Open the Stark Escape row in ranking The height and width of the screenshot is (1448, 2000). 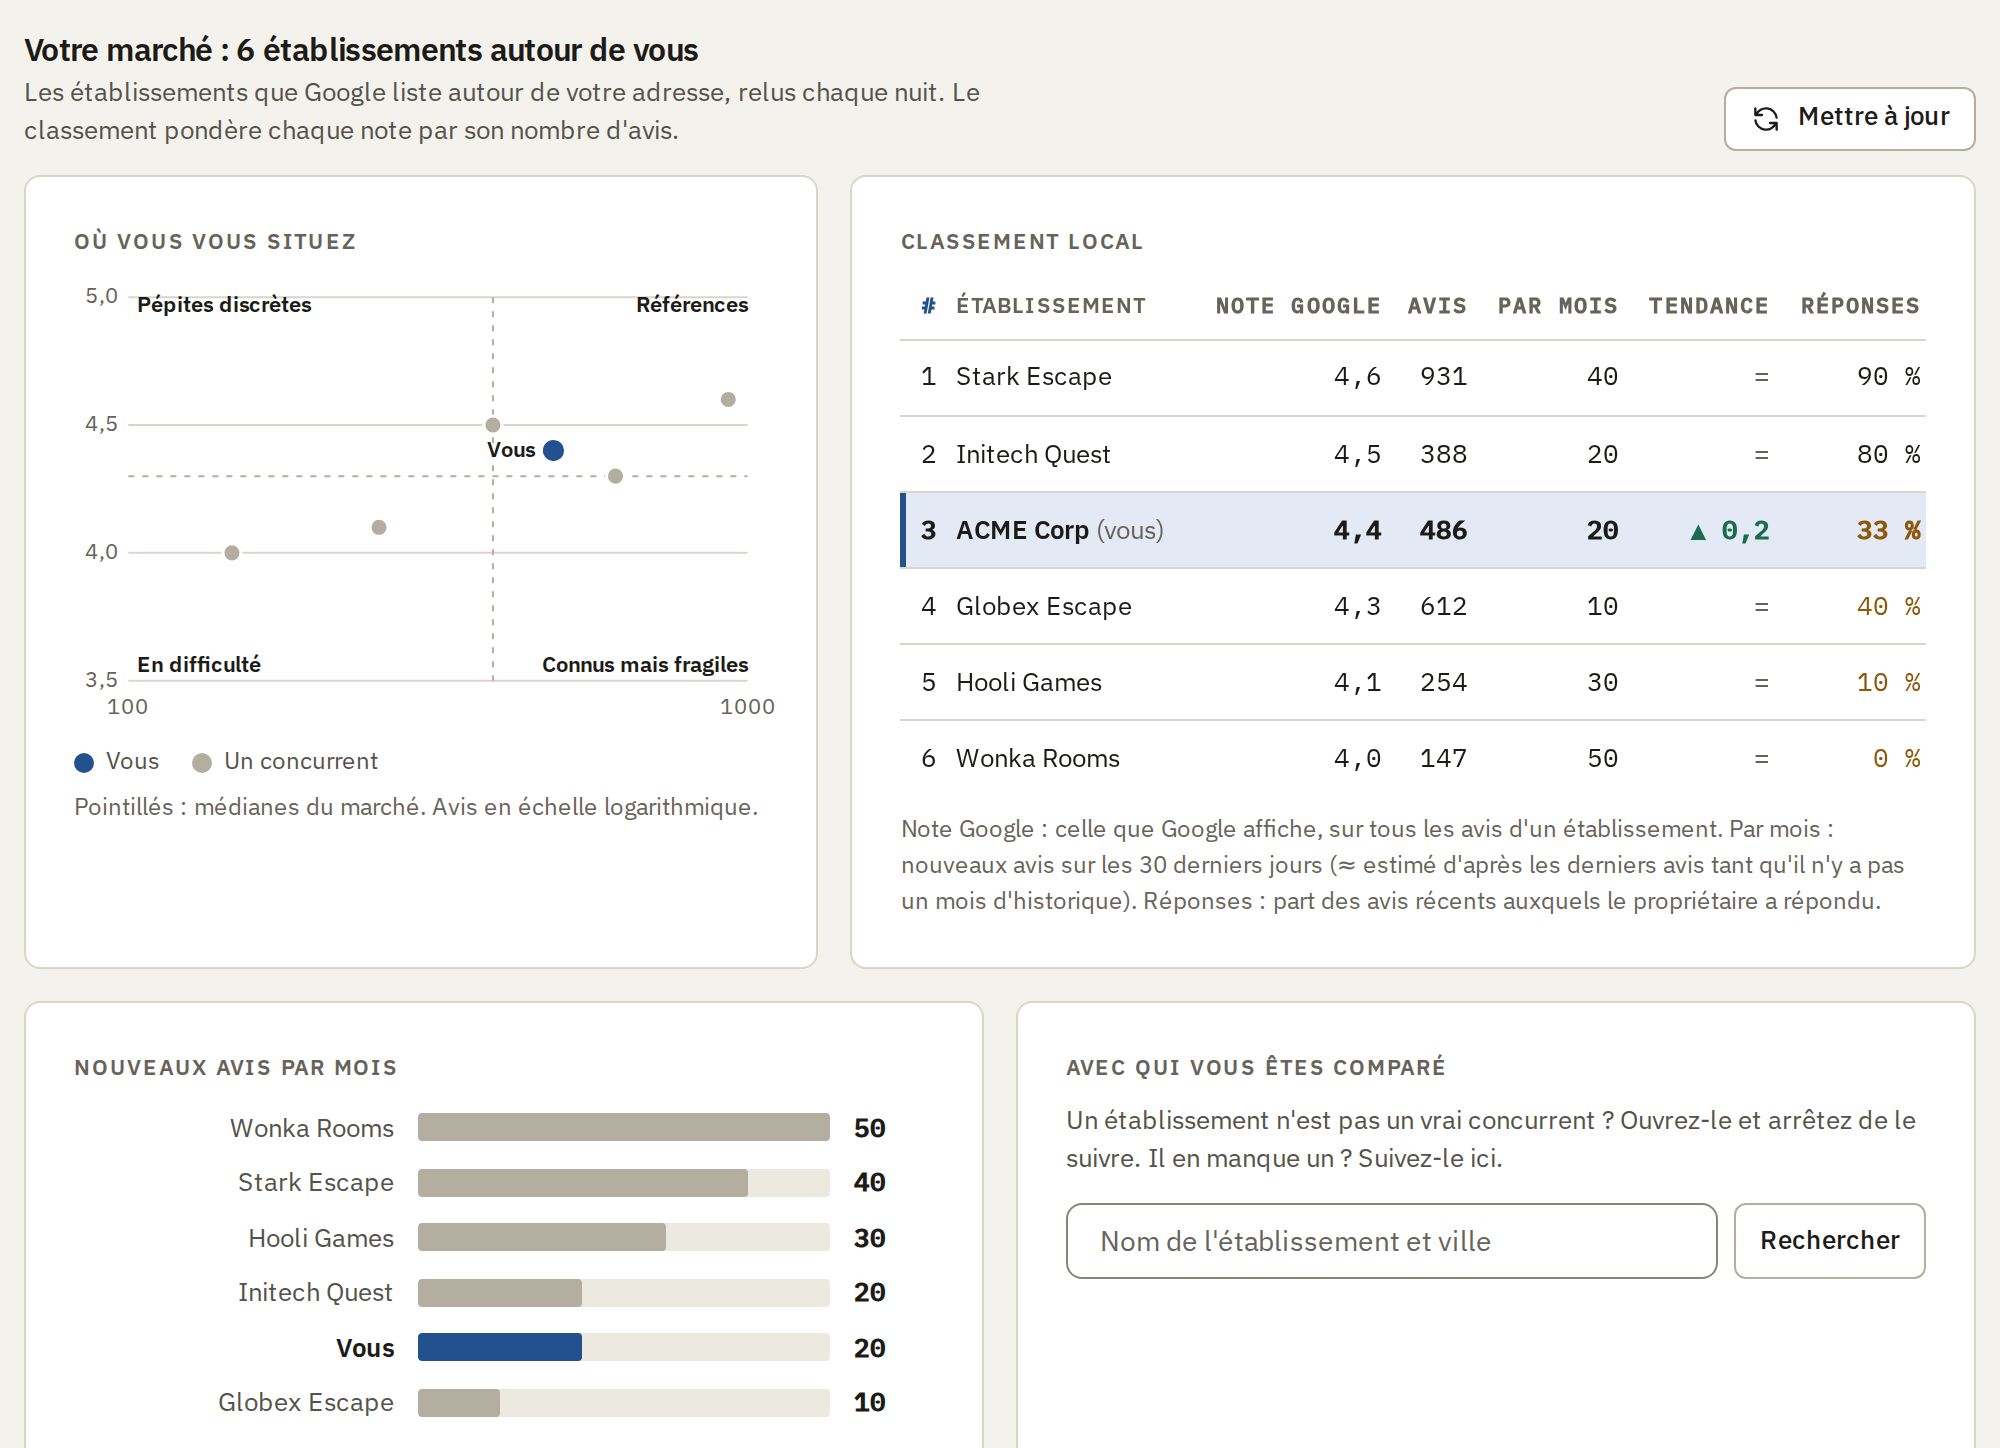(x=1413, y=377)
